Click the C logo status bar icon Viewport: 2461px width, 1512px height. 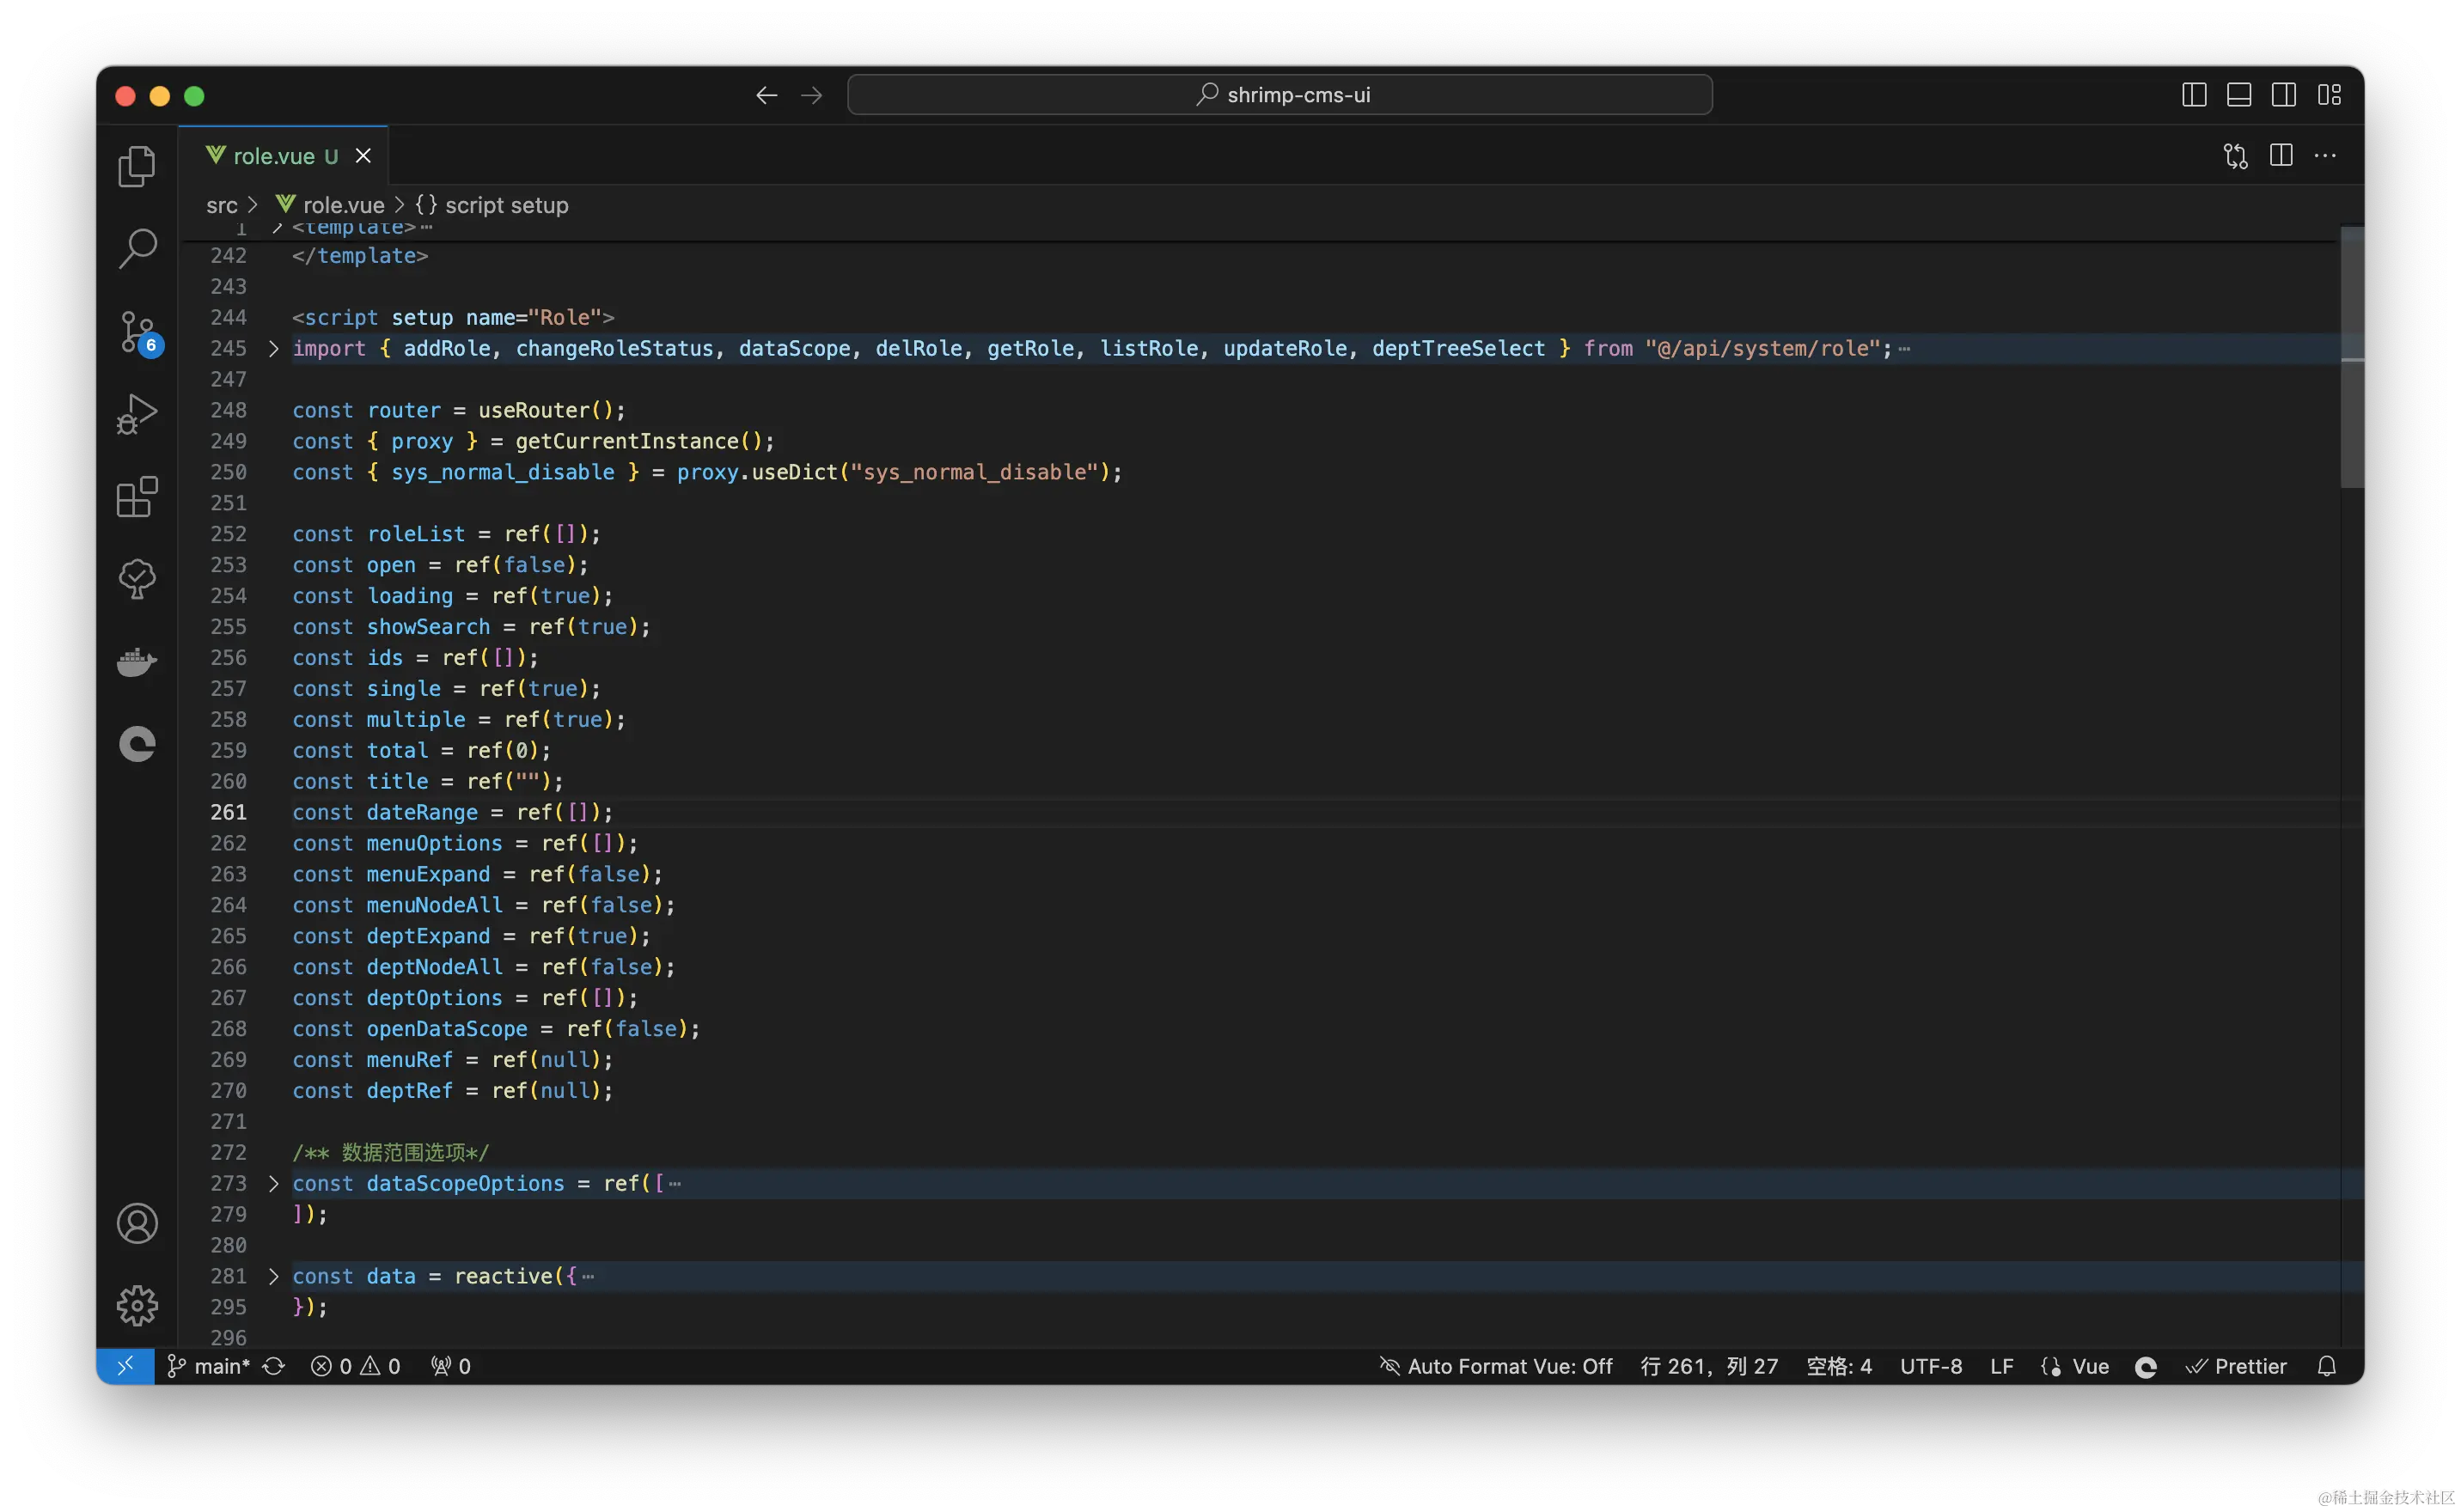click(x=2145, y=1367)
